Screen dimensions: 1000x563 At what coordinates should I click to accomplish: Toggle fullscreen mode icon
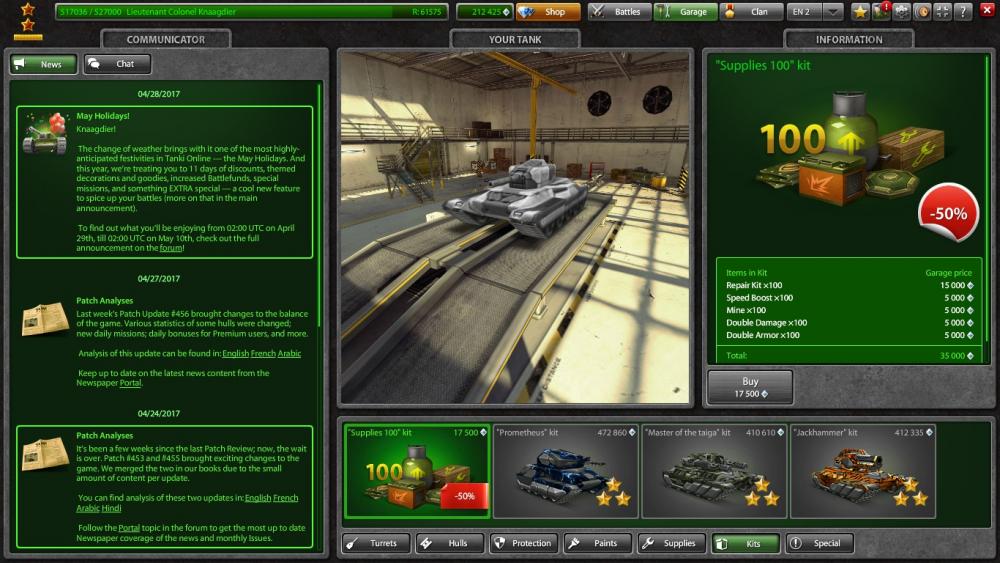(x=942, y=12)
